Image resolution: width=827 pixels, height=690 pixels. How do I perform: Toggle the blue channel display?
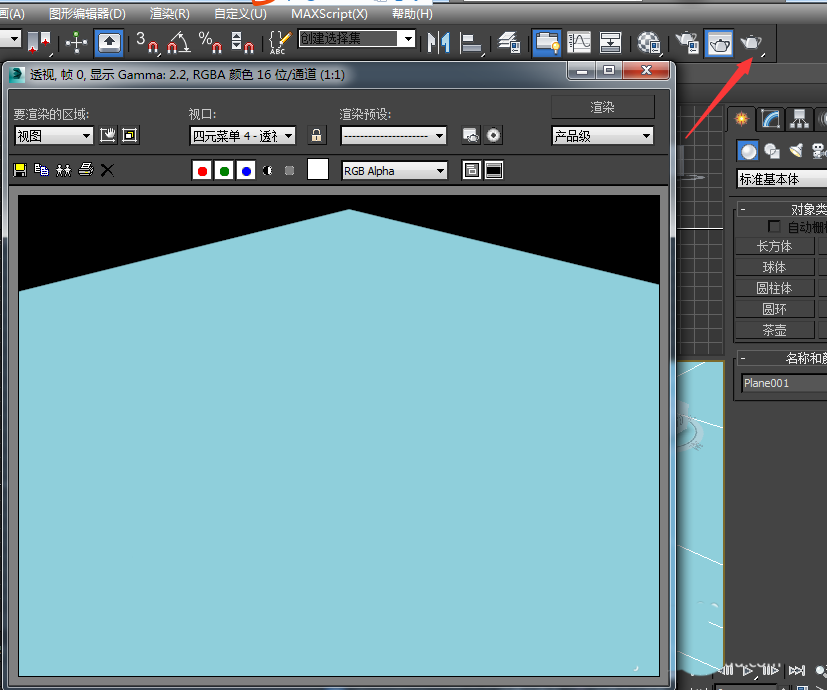[245, 171]
